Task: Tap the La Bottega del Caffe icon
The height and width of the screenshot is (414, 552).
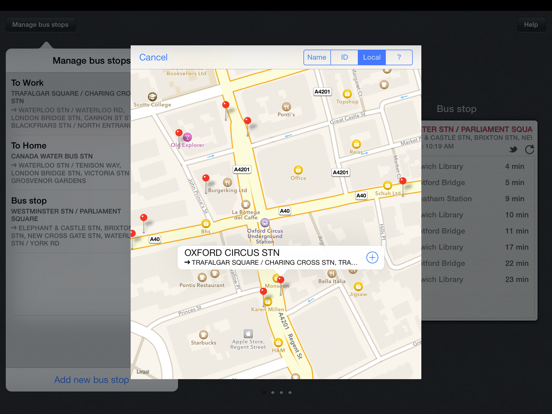Action: (245, 204)
